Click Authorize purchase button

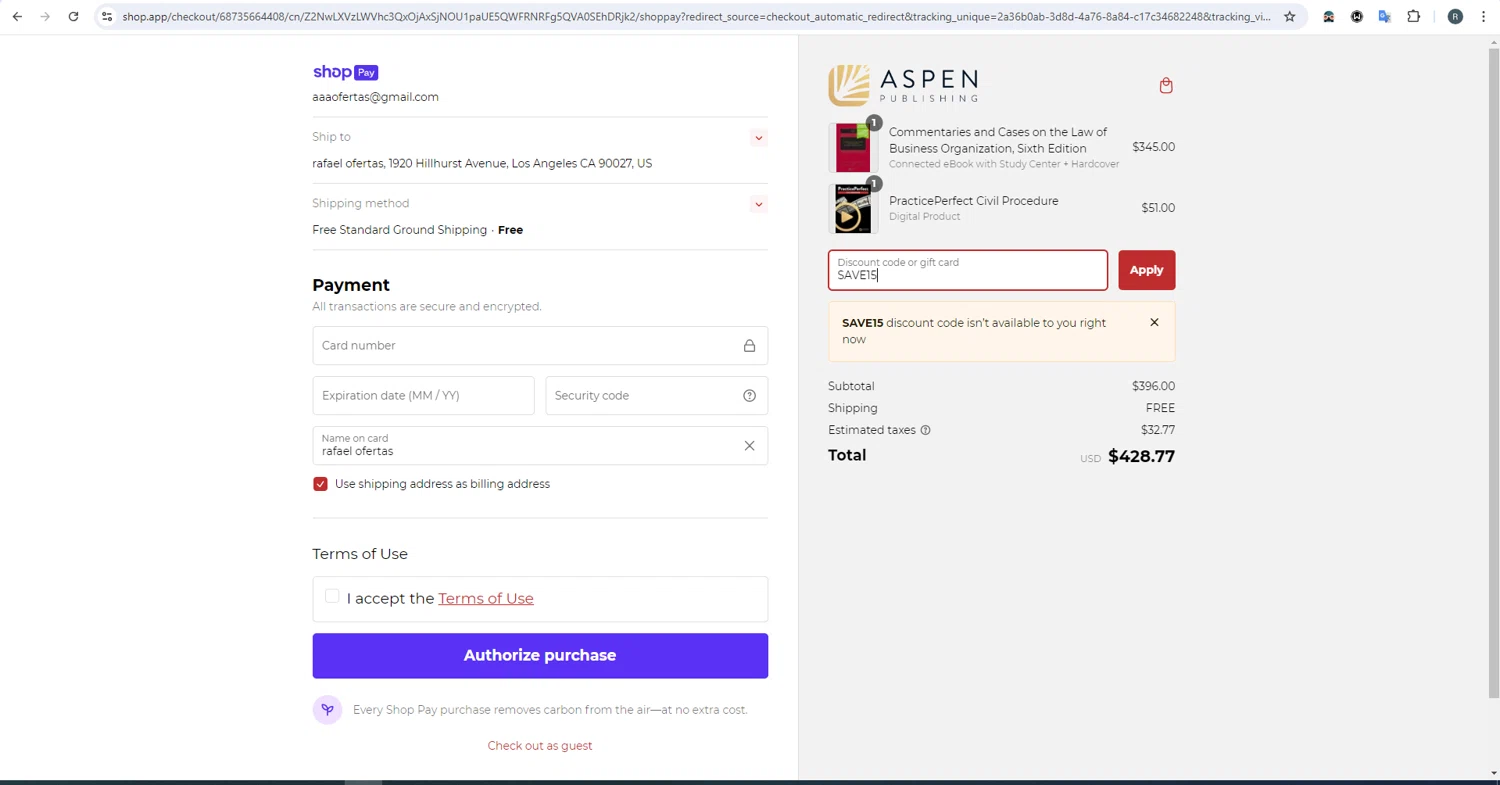[x=540, y=656]
